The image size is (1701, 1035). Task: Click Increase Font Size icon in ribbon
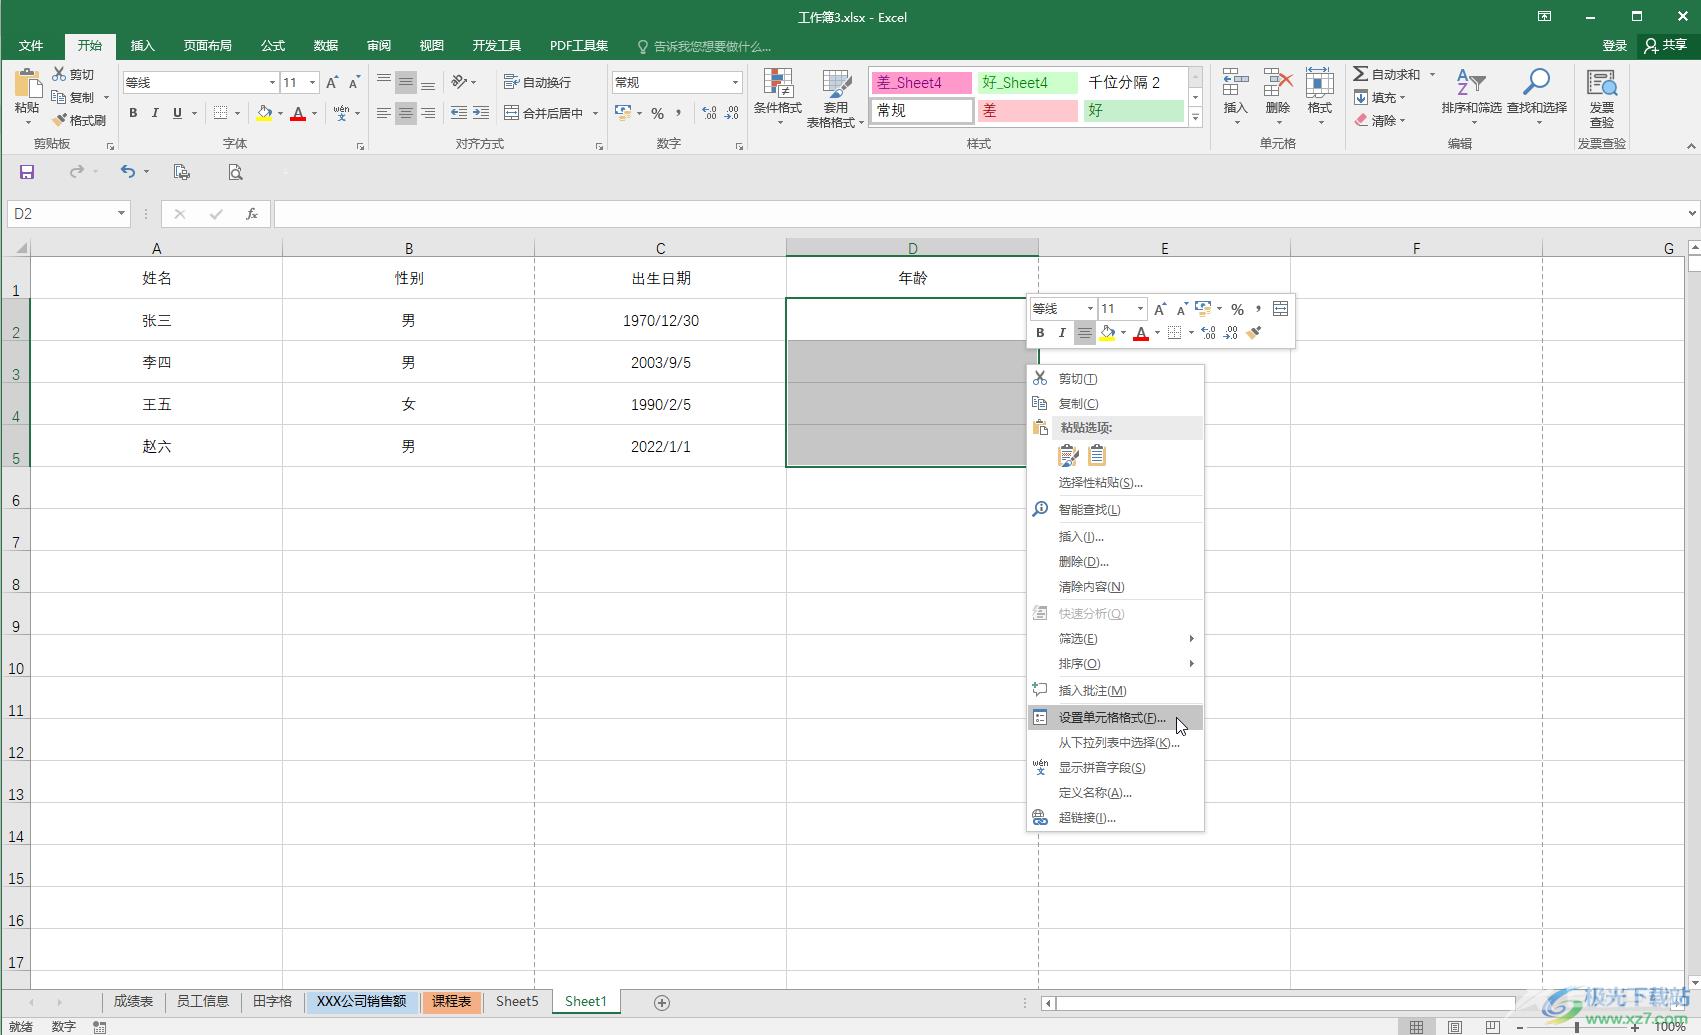pyautogui.click(x=332, y=82)
